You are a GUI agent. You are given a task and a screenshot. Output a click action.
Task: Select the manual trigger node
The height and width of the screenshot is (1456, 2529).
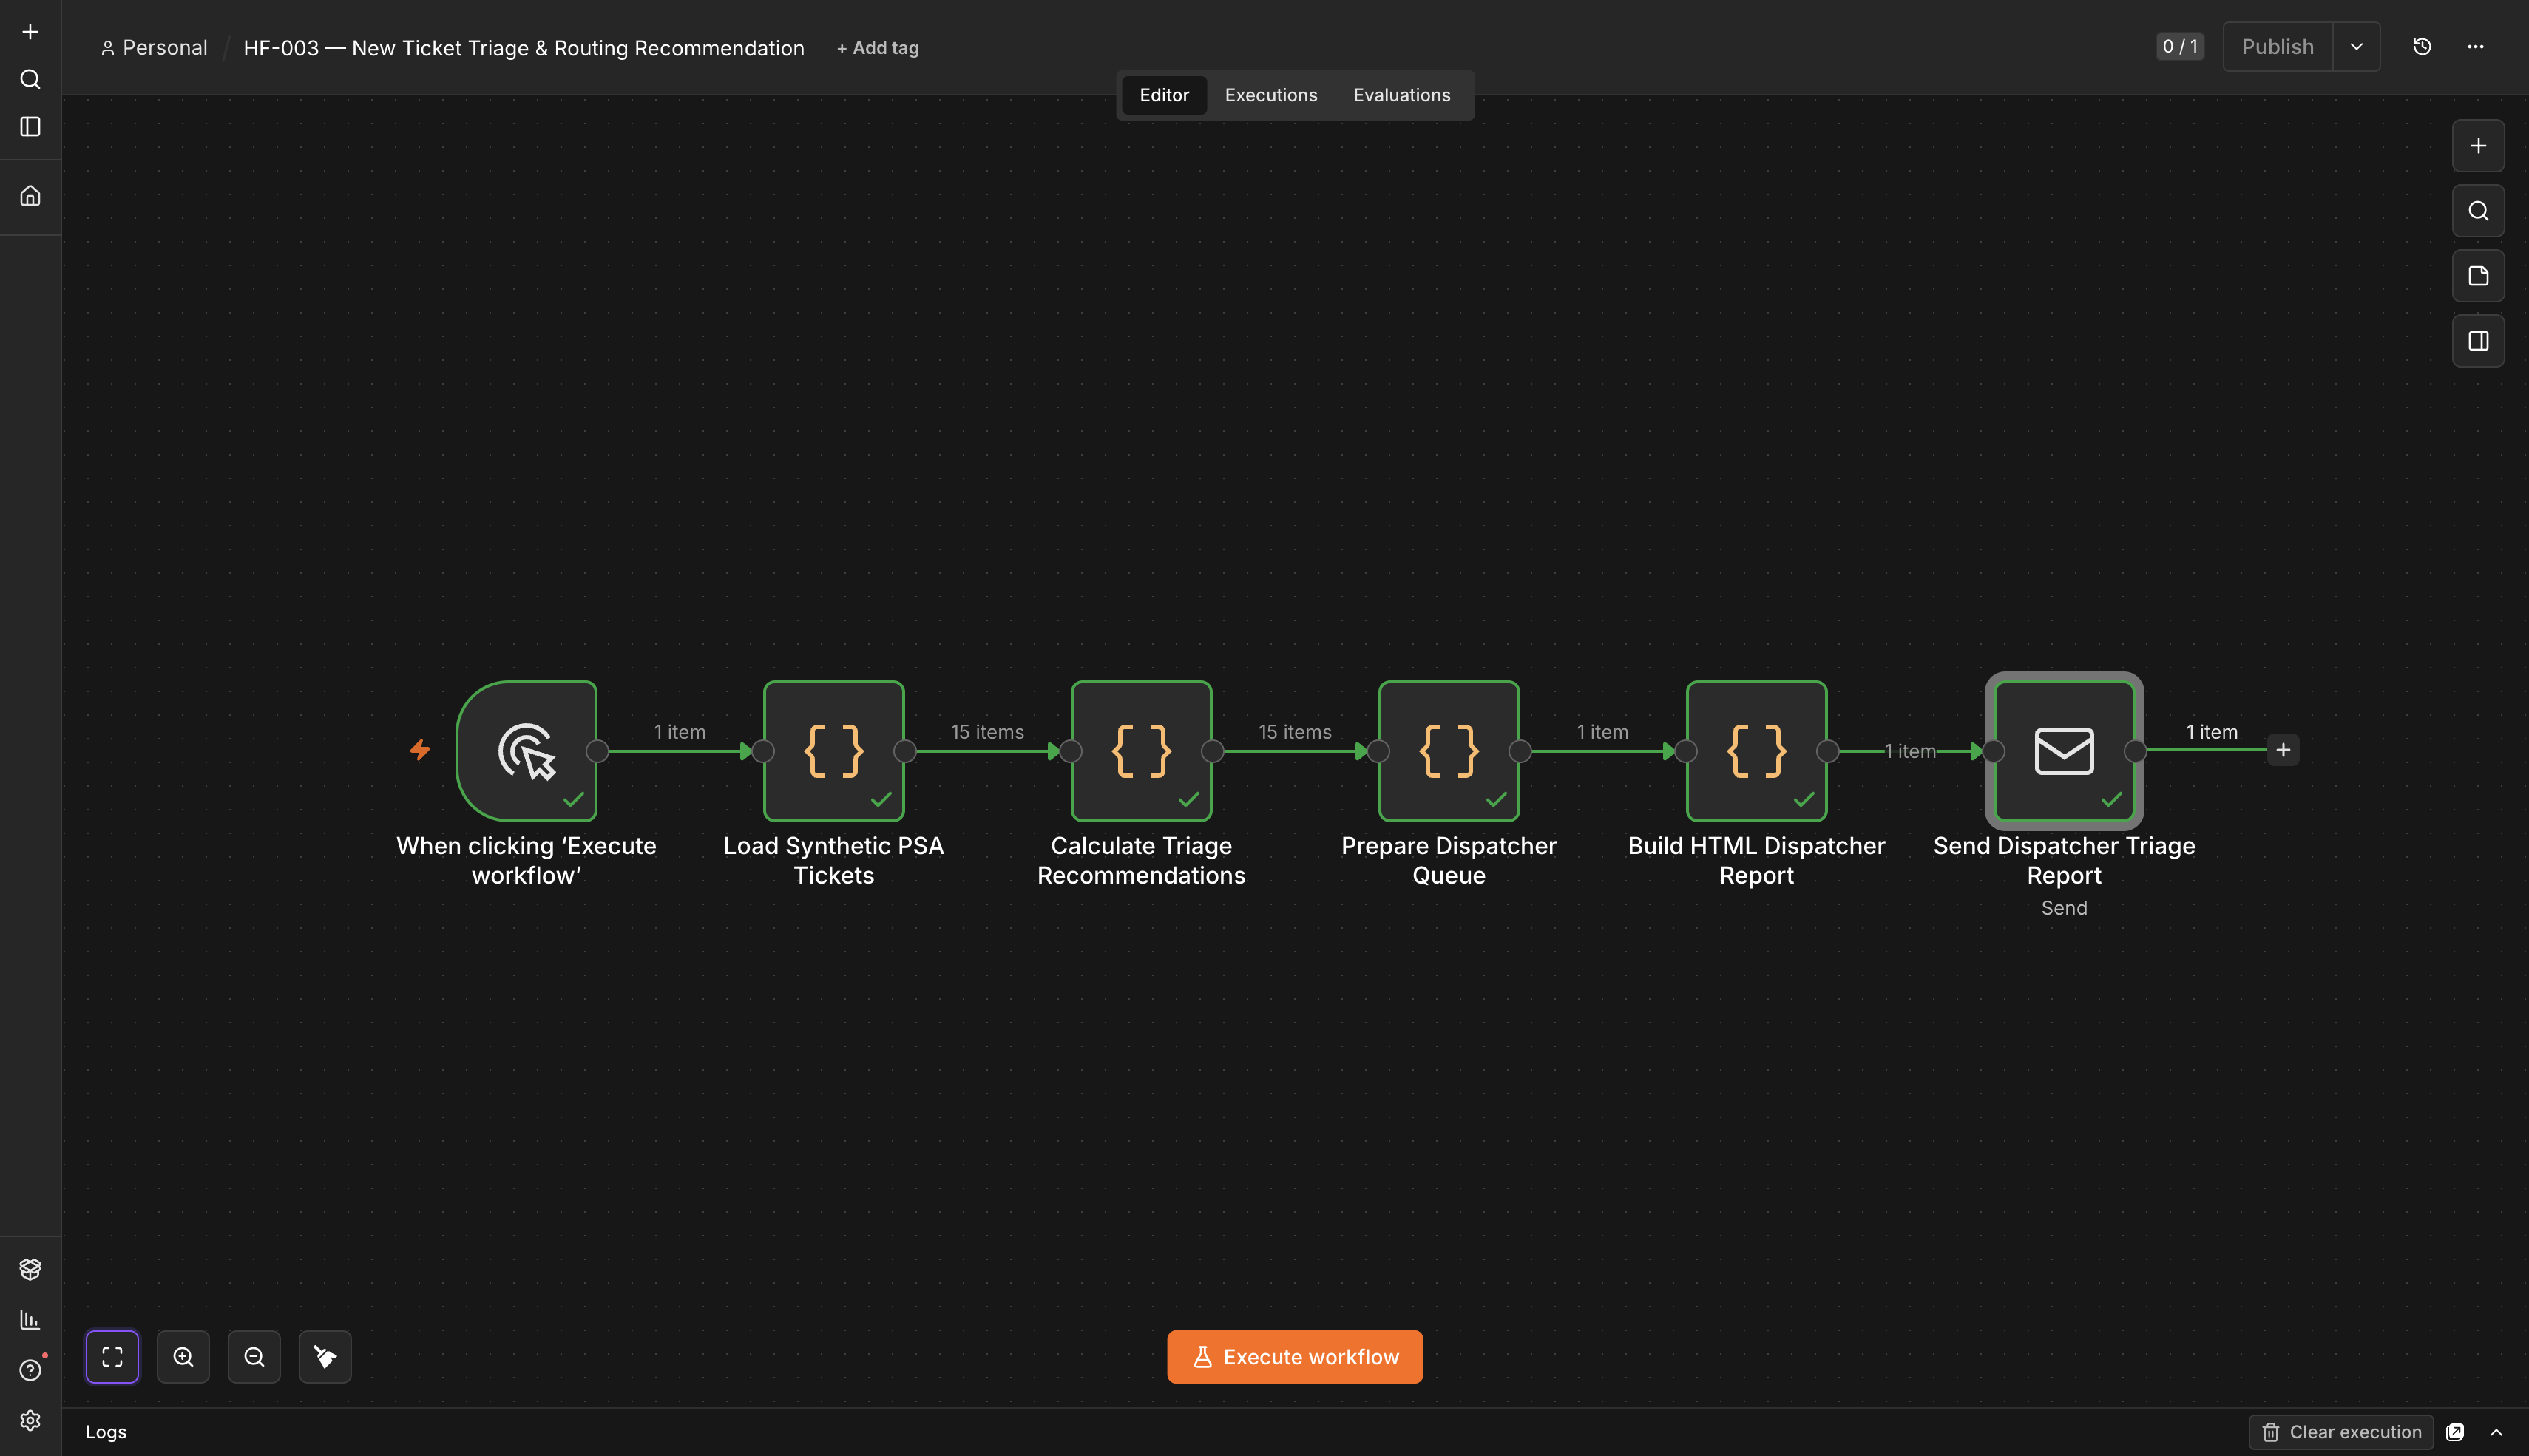coord(527,751)
